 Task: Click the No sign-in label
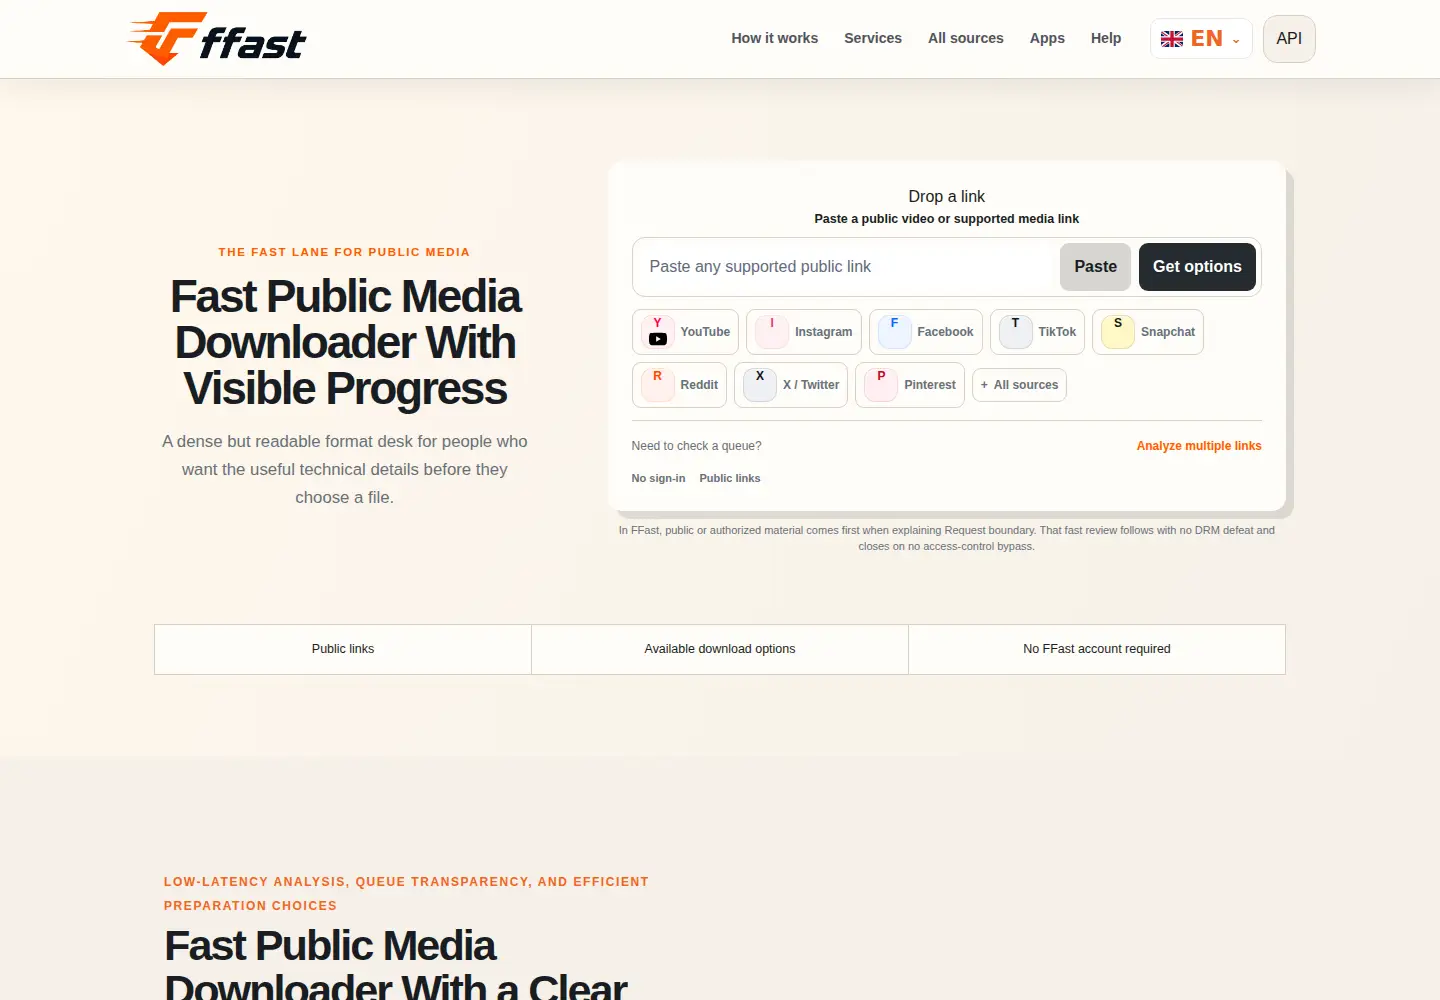pyautogui.click(x=658, y=478)
